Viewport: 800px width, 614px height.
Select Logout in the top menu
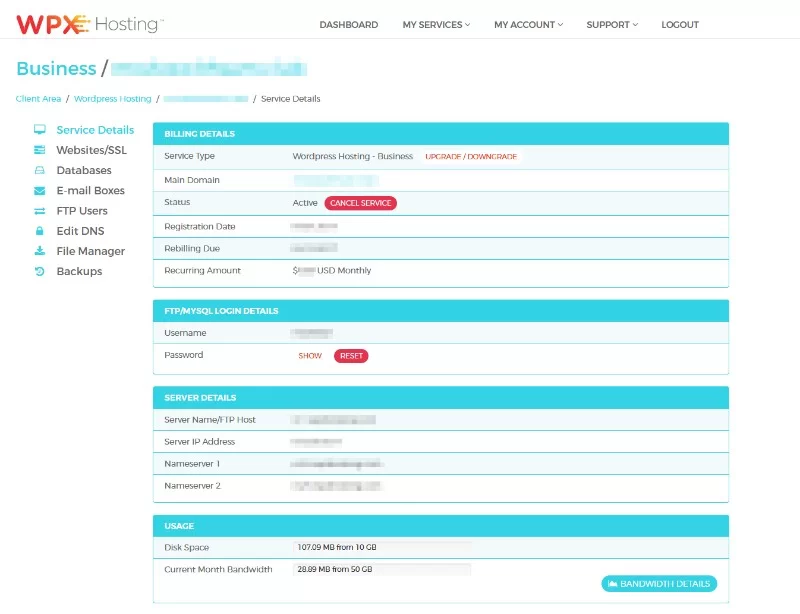pyautogui.click(x=680, y=25)
